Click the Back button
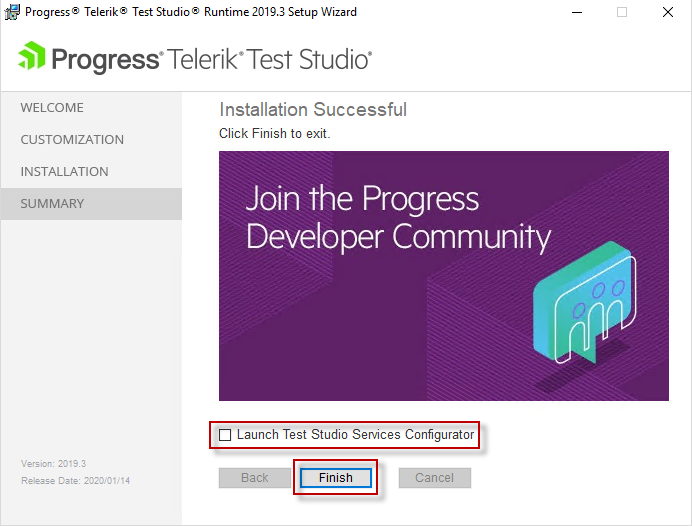692x526 pixels. (255, 478)
